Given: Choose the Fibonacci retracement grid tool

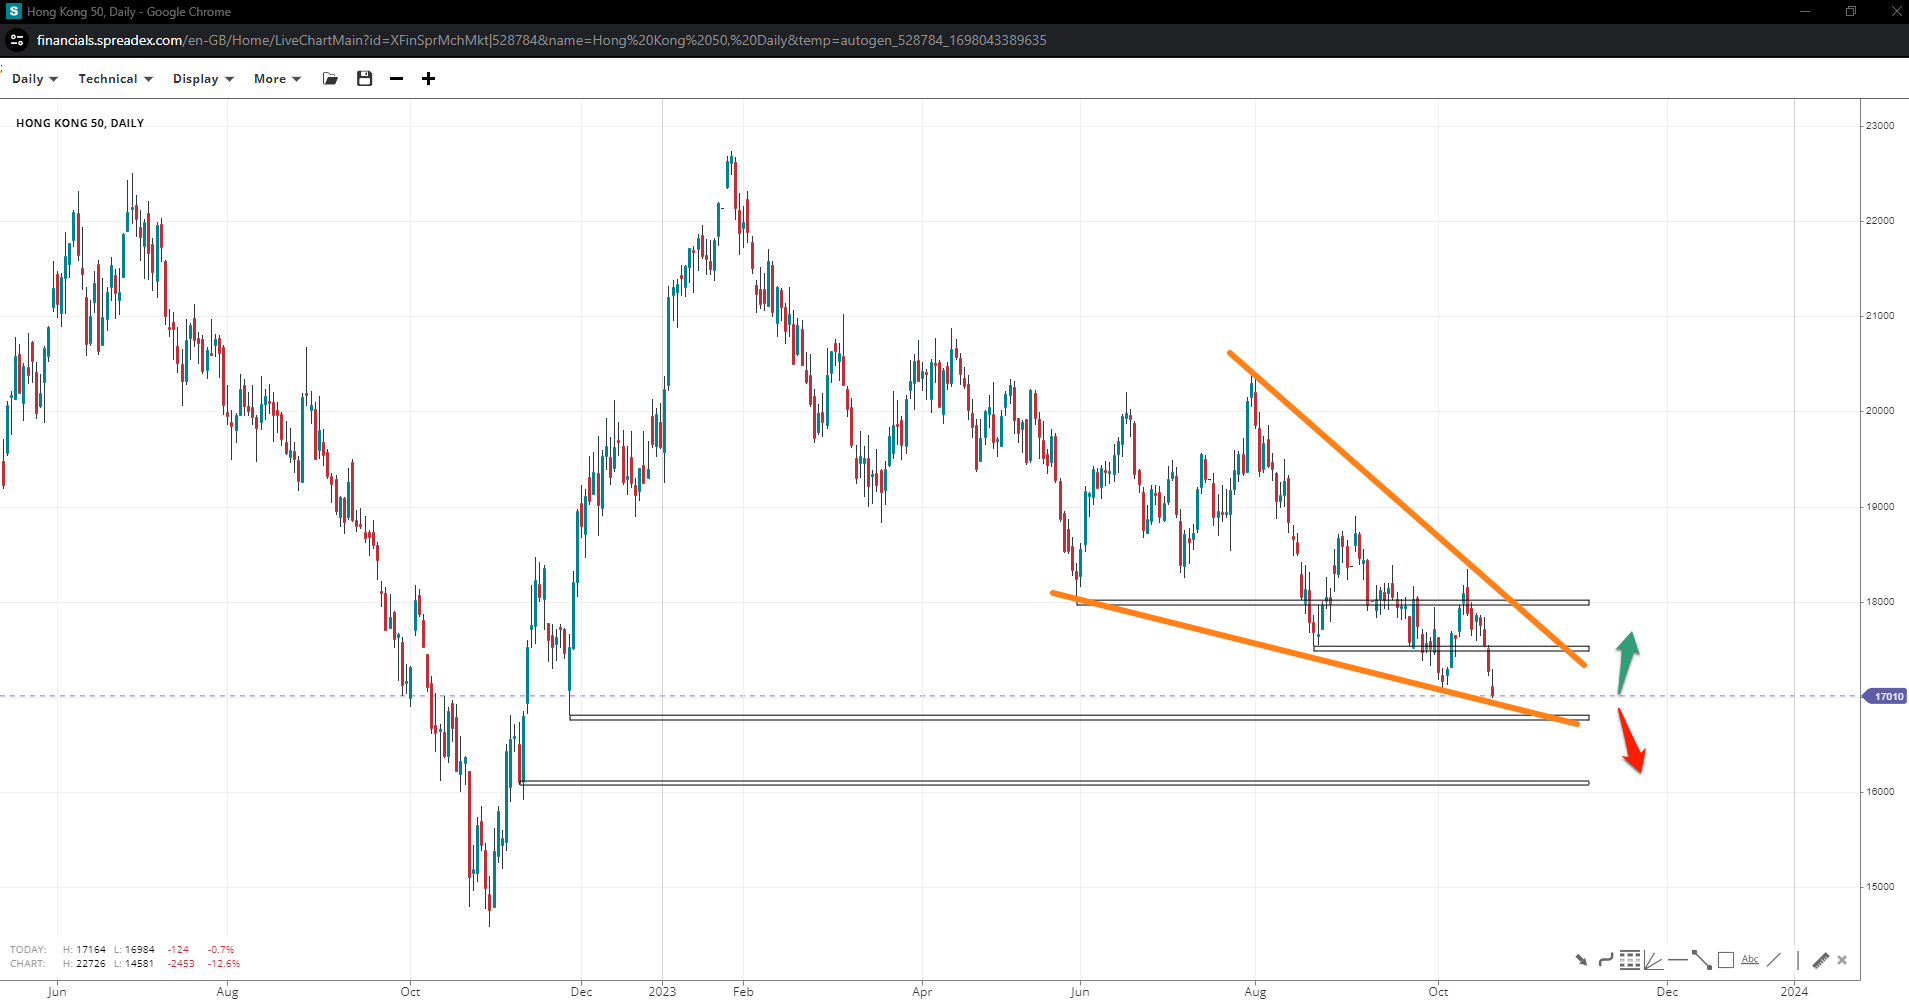Looking at the screenshot, I should coord(1629,960).
